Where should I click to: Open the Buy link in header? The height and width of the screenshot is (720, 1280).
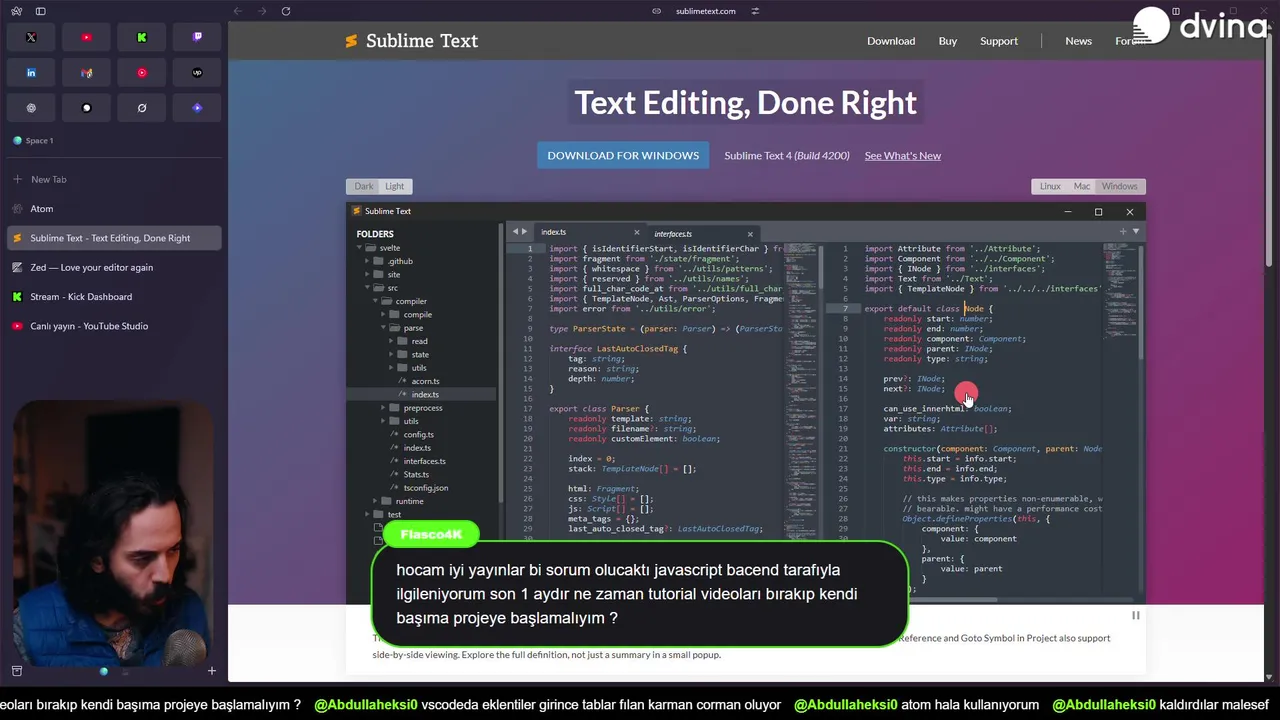click(x=948, y=41)
